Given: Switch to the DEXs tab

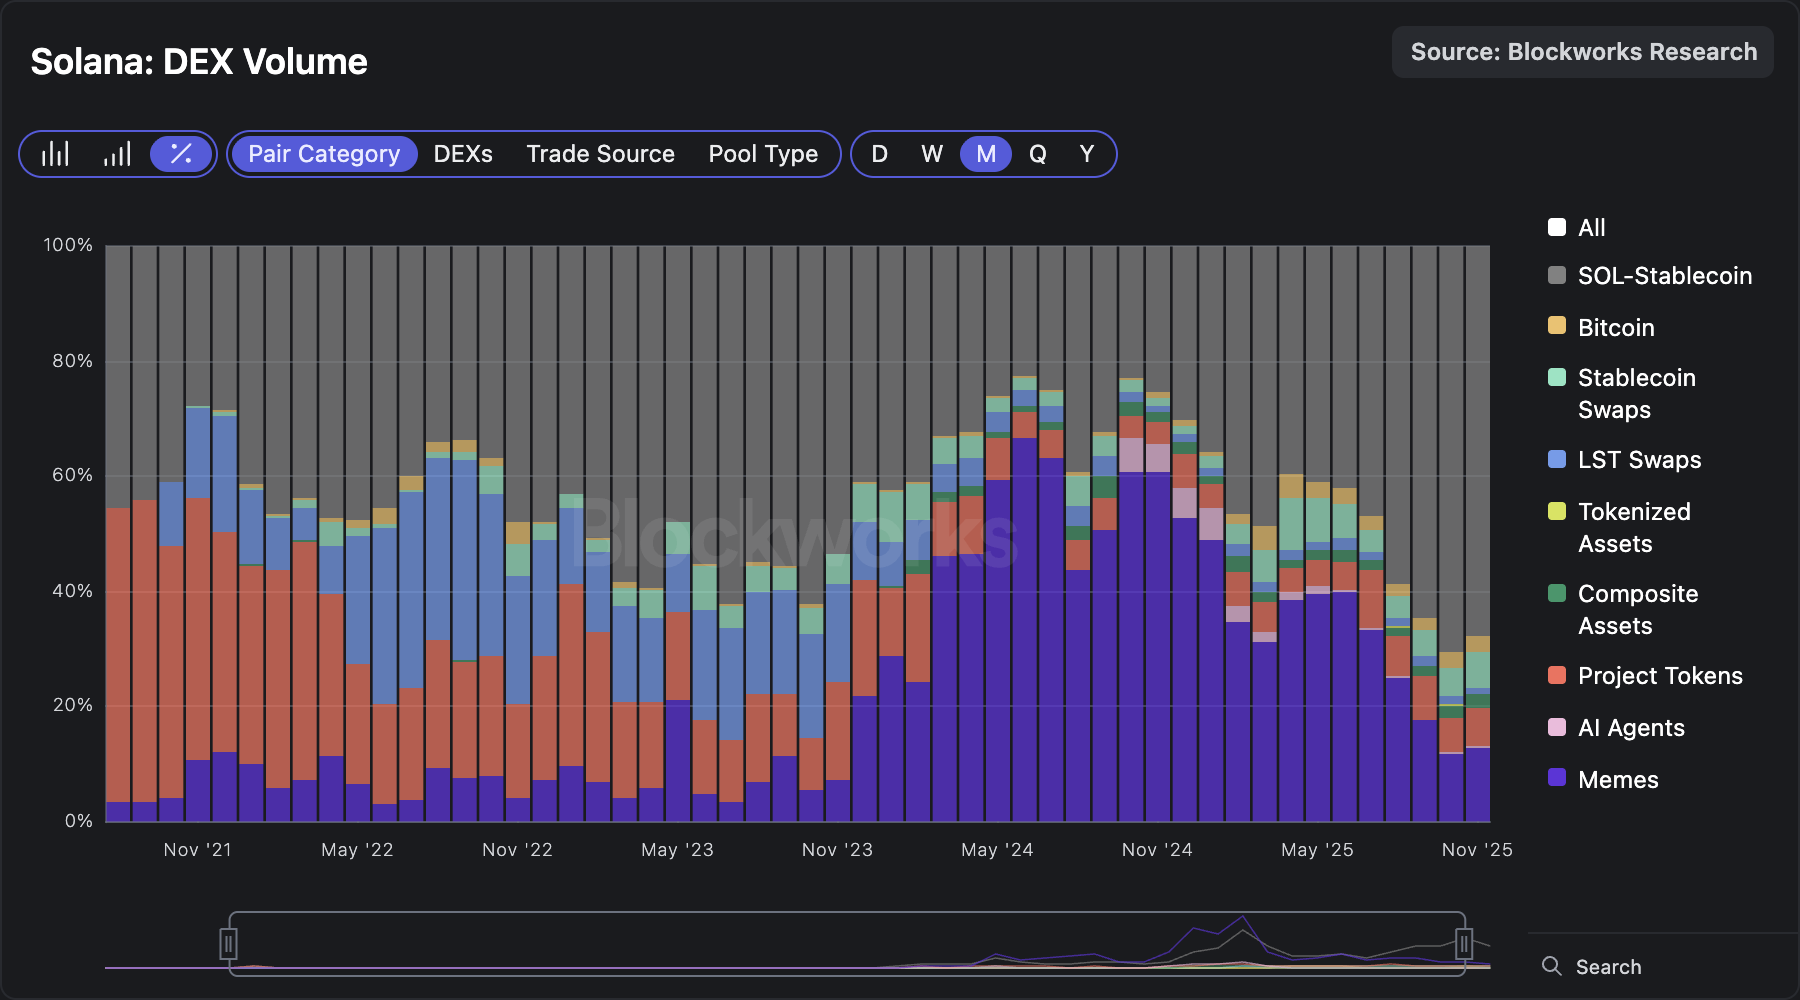Looking at the screenshot, I should [x=463, y=154].
